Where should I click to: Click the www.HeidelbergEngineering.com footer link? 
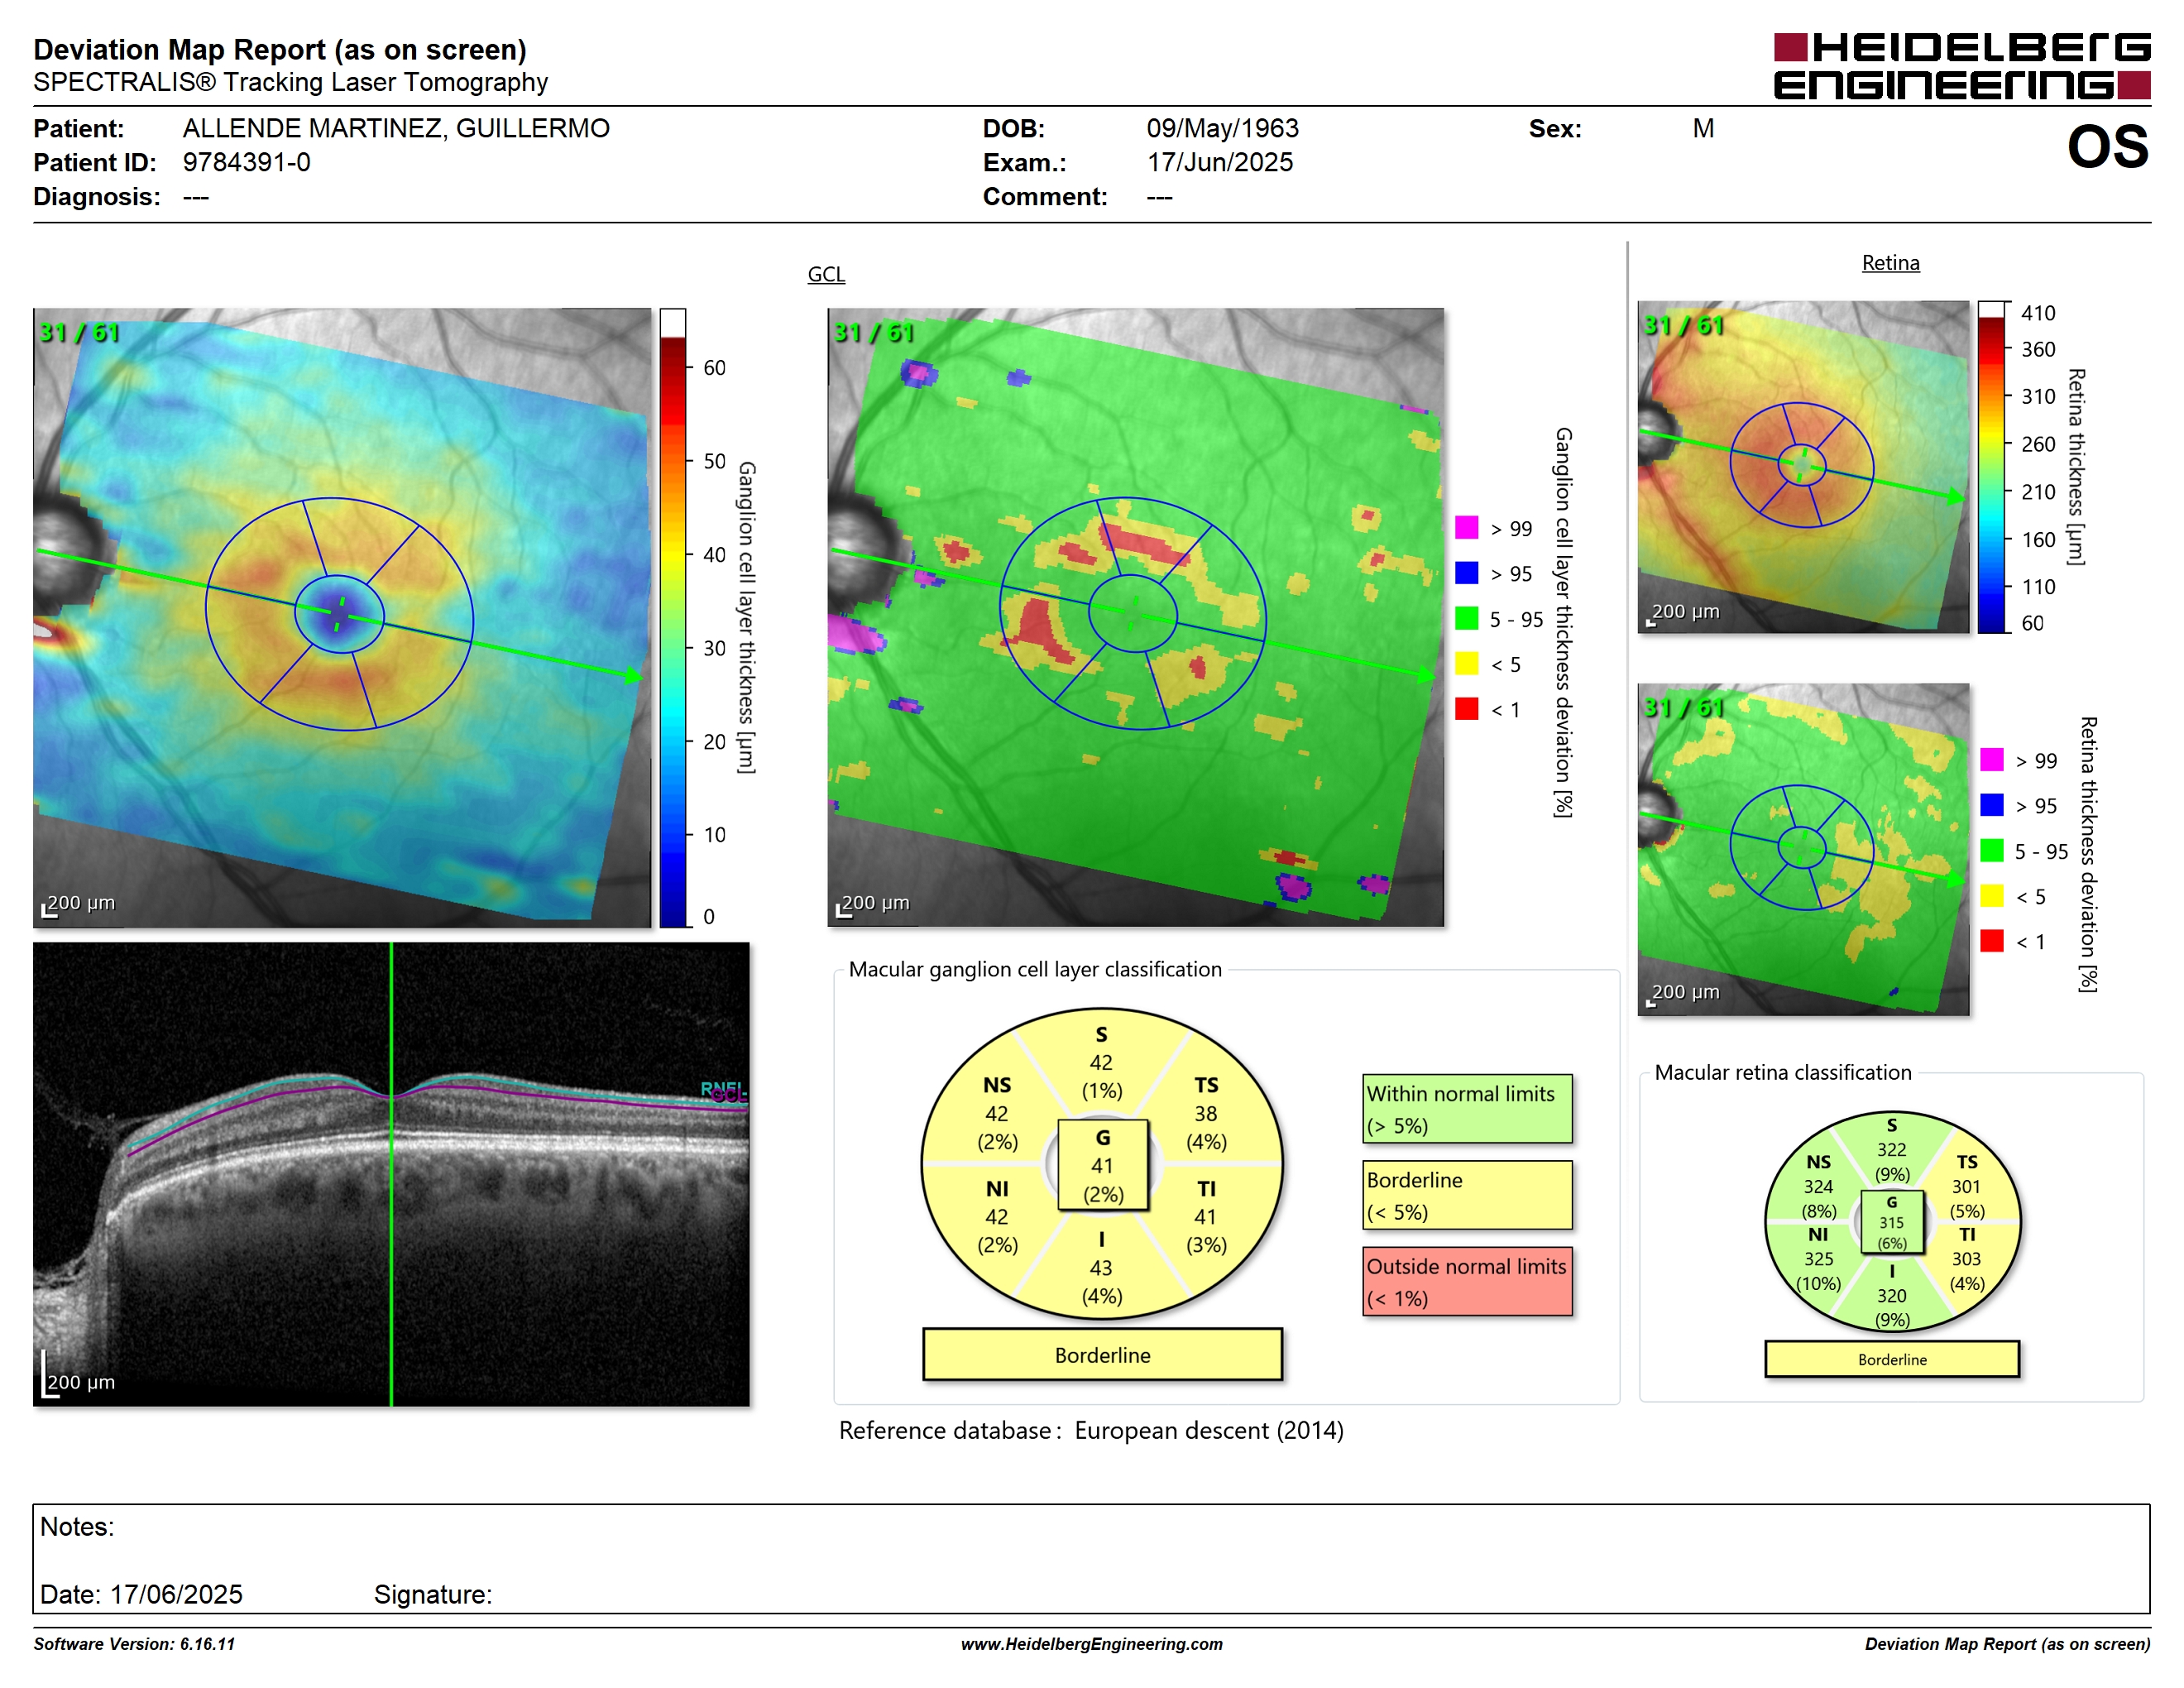click(1091, 1644)
